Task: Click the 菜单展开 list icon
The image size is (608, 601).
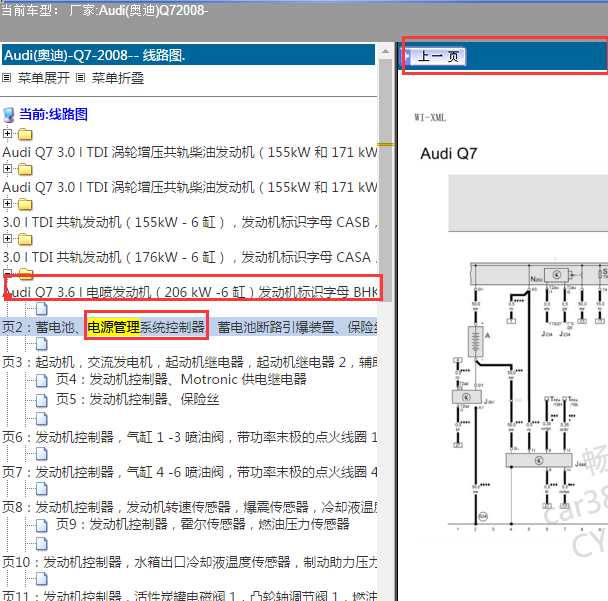Action: tap(7, 78)
